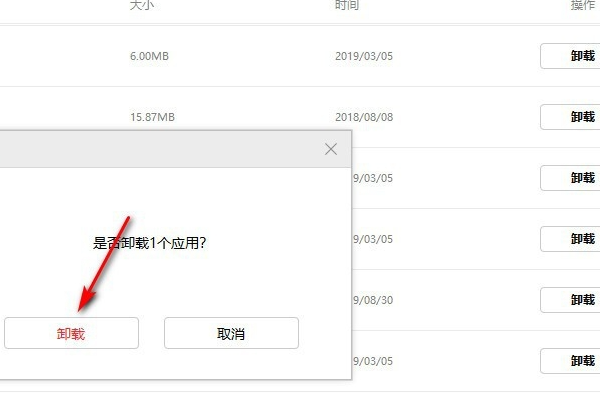Click the date ending in 08/30
This screenshot has width=600, height=400.
(373, 300)
